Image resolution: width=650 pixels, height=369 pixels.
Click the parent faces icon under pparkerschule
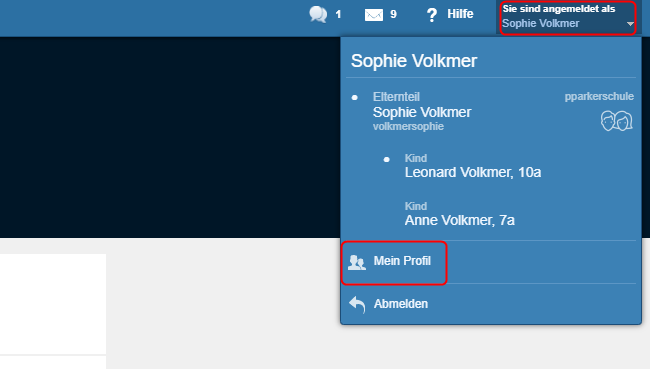click(616, 121)
